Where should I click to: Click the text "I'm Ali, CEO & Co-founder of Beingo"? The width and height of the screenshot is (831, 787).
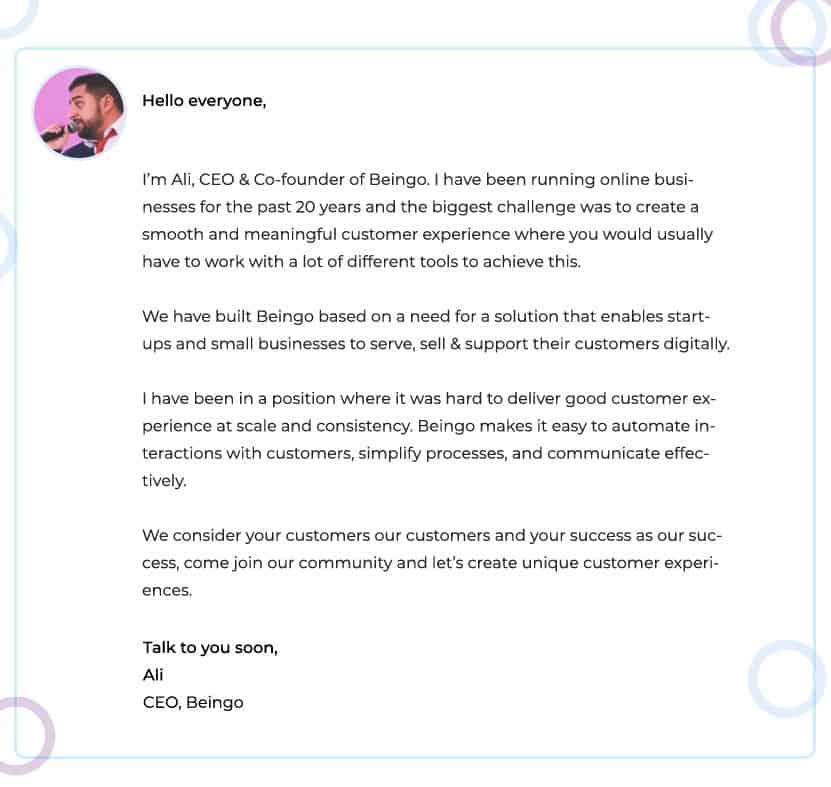(x=284, y=180)
